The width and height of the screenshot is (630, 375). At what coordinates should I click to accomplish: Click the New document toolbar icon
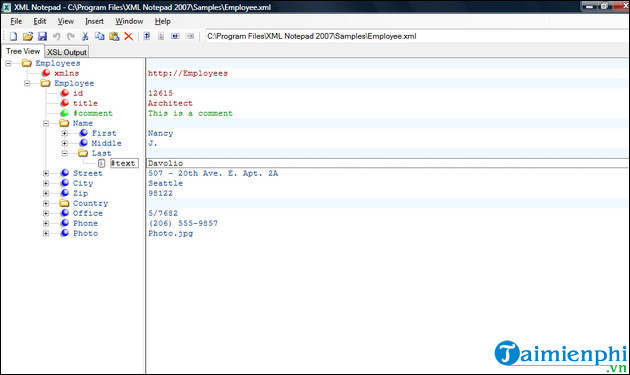click(x=13, y=36)
